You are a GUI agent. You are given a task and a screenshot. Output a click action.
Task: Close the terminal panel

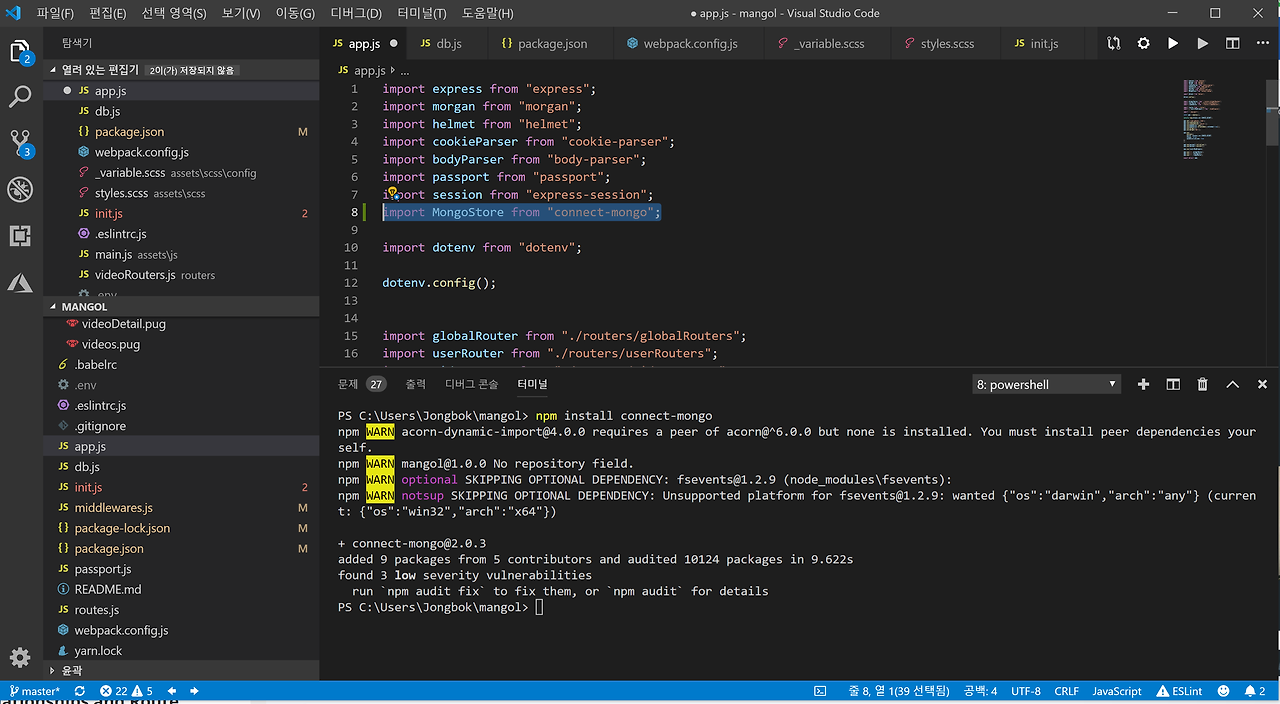(x=1263, y=384)
